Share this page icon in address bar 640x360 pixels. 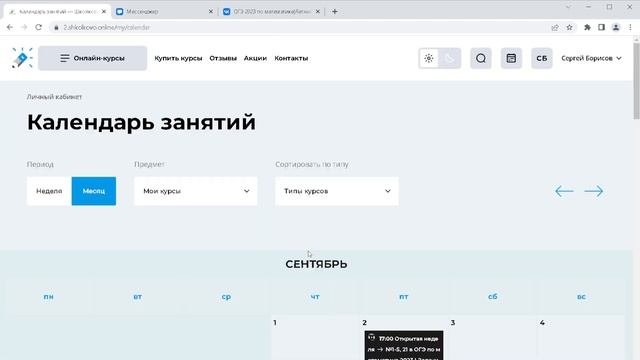[555, 27]
